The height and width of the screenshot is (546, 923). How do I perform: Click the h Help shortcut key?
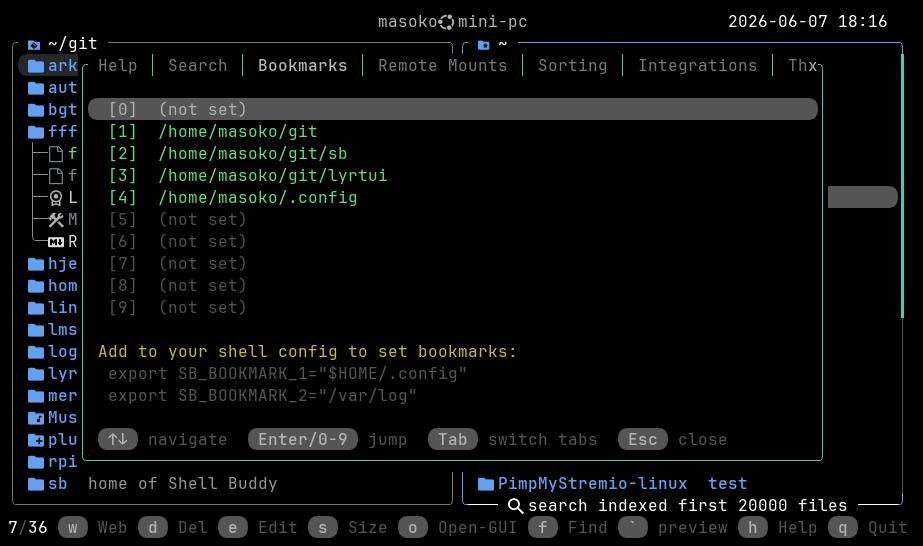pyautogui.click(x=753, y=528)
